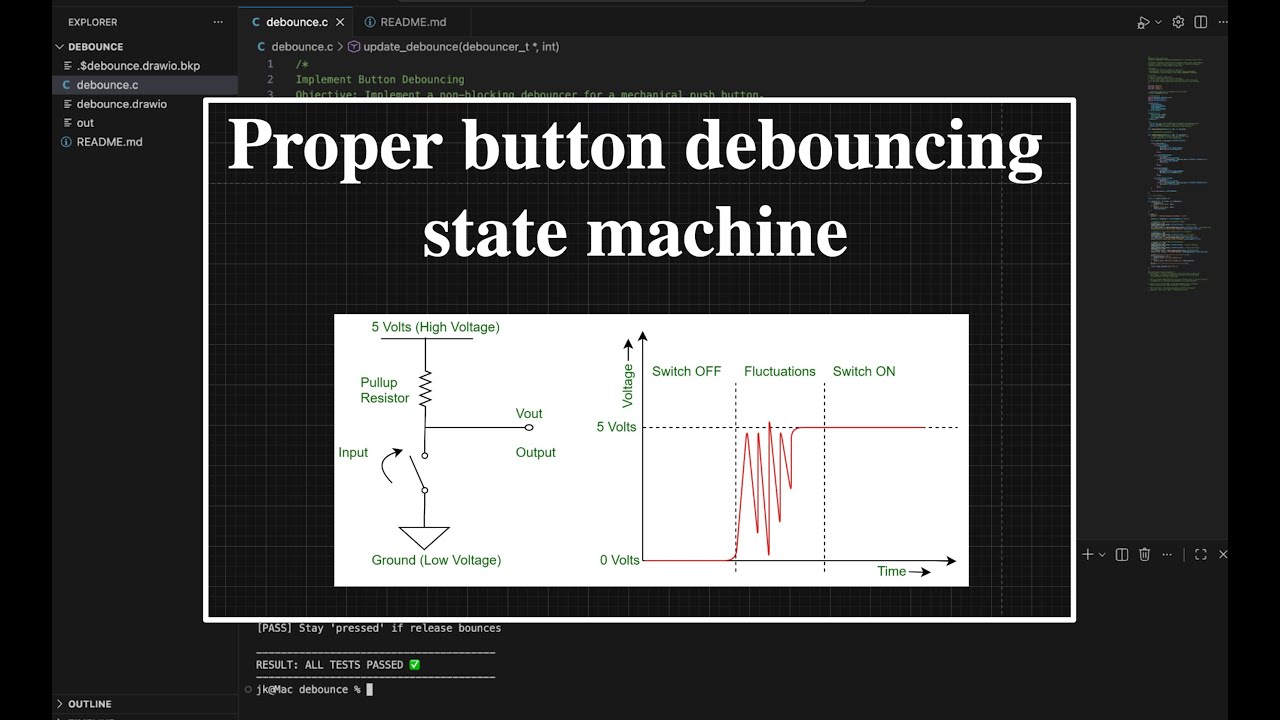Select debounce.c in the Explorer
The height and width of the screenshot is (720, 1280).
point(145,85)
